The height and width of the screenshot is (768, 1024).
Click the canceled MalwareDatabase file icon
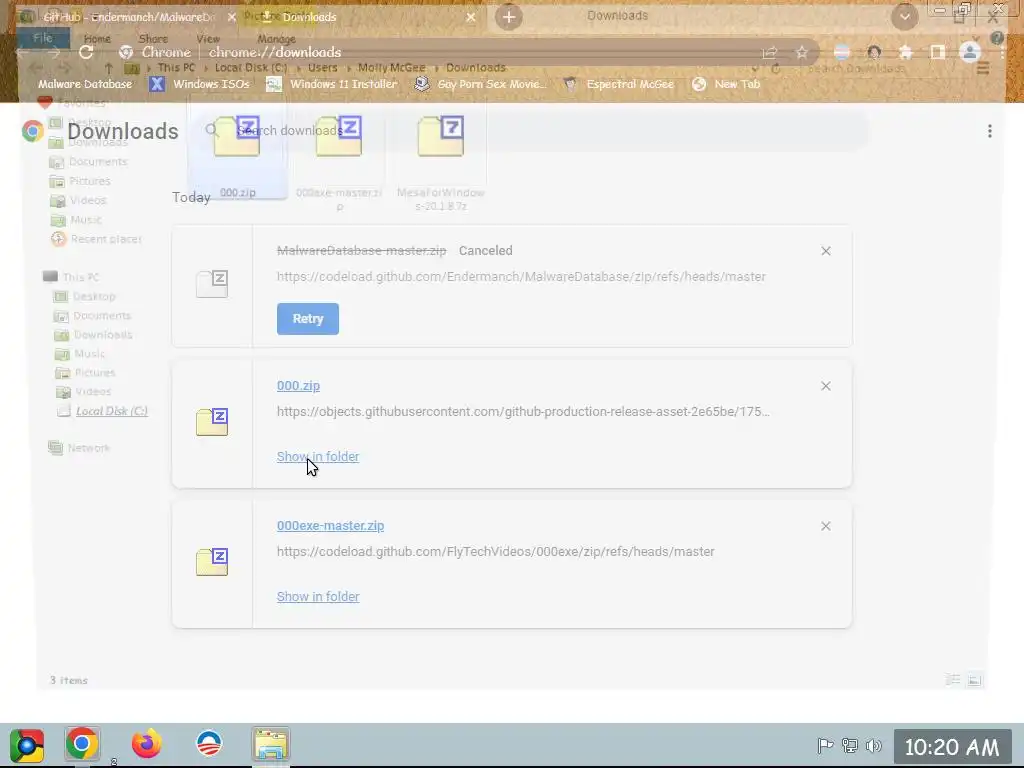[x=212, y=284]
